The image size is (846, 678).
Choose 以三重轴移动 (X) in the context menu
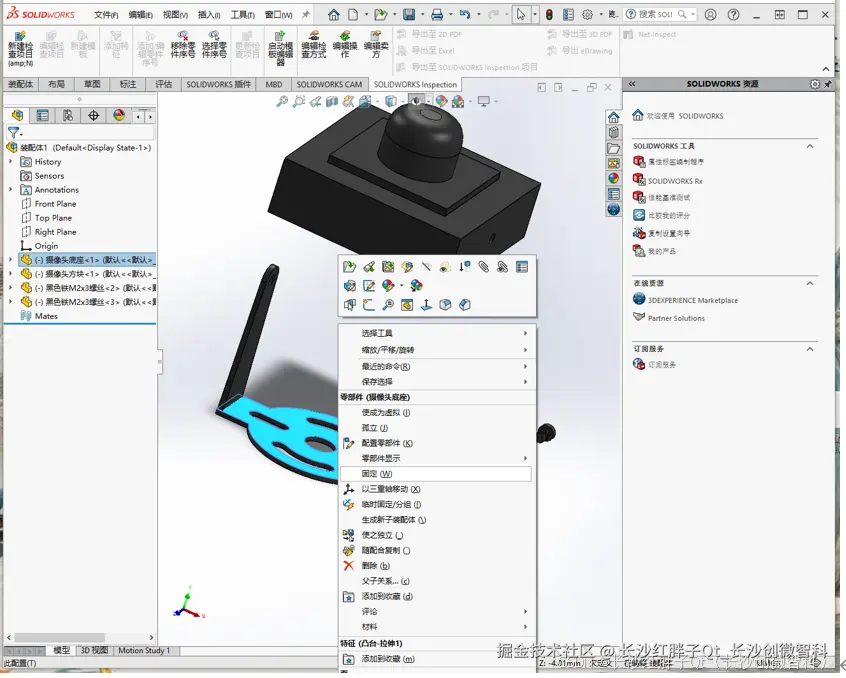[x=436, y=489]
